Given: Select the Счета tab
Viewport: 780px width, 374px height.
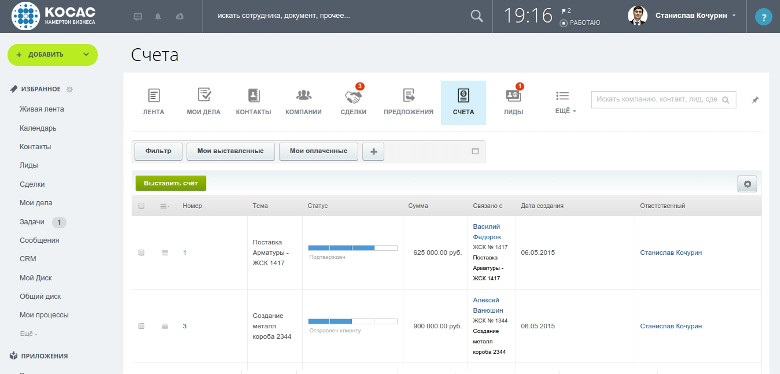Looking at the screenshot, I should (463, 102).
